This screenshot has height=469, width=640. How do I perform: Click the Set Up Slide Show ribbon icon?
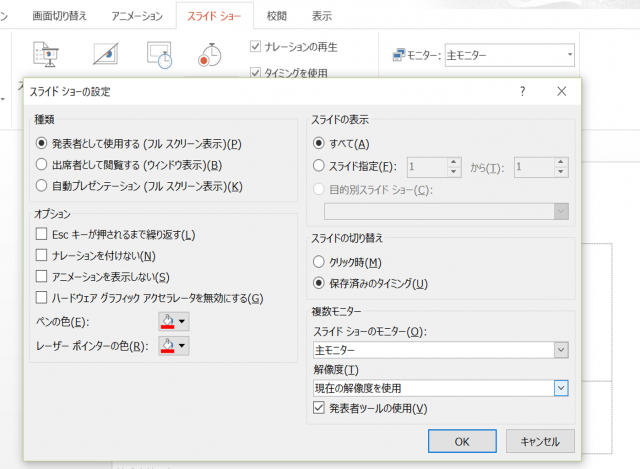47,55
